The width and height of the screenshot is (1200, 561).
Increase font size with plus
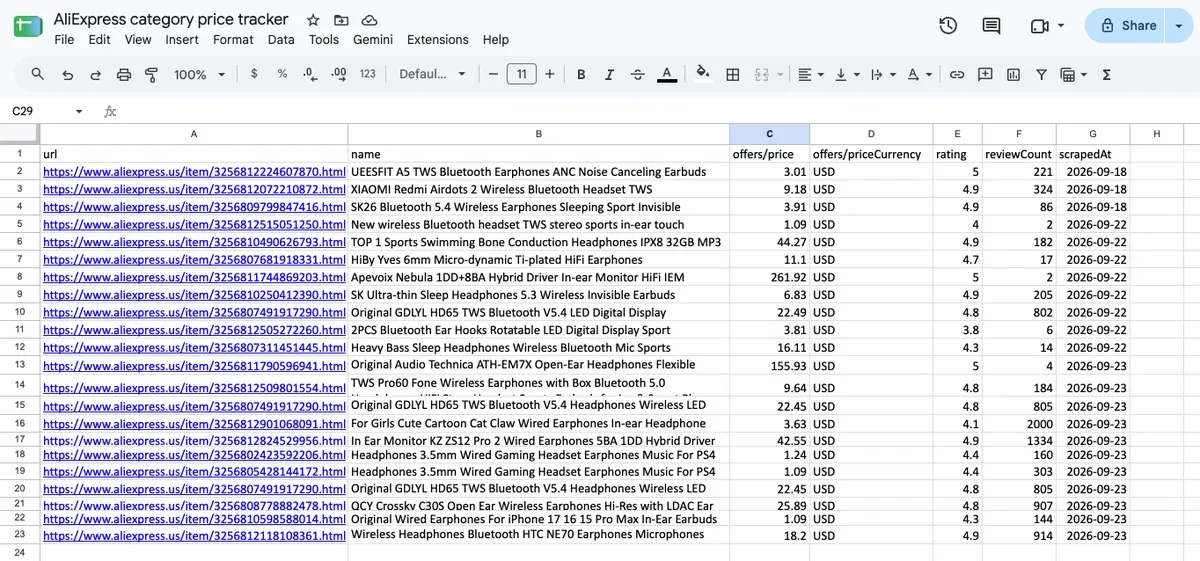point(550,74)
